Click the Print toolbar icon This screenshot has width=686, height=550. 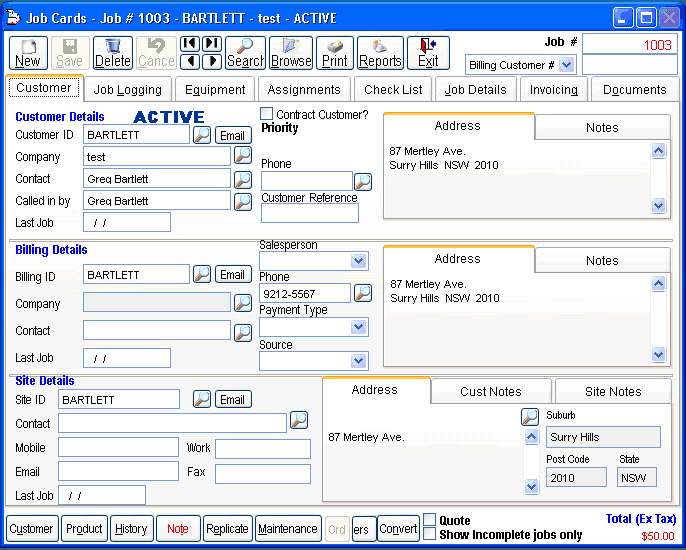(x=335, y=53)
